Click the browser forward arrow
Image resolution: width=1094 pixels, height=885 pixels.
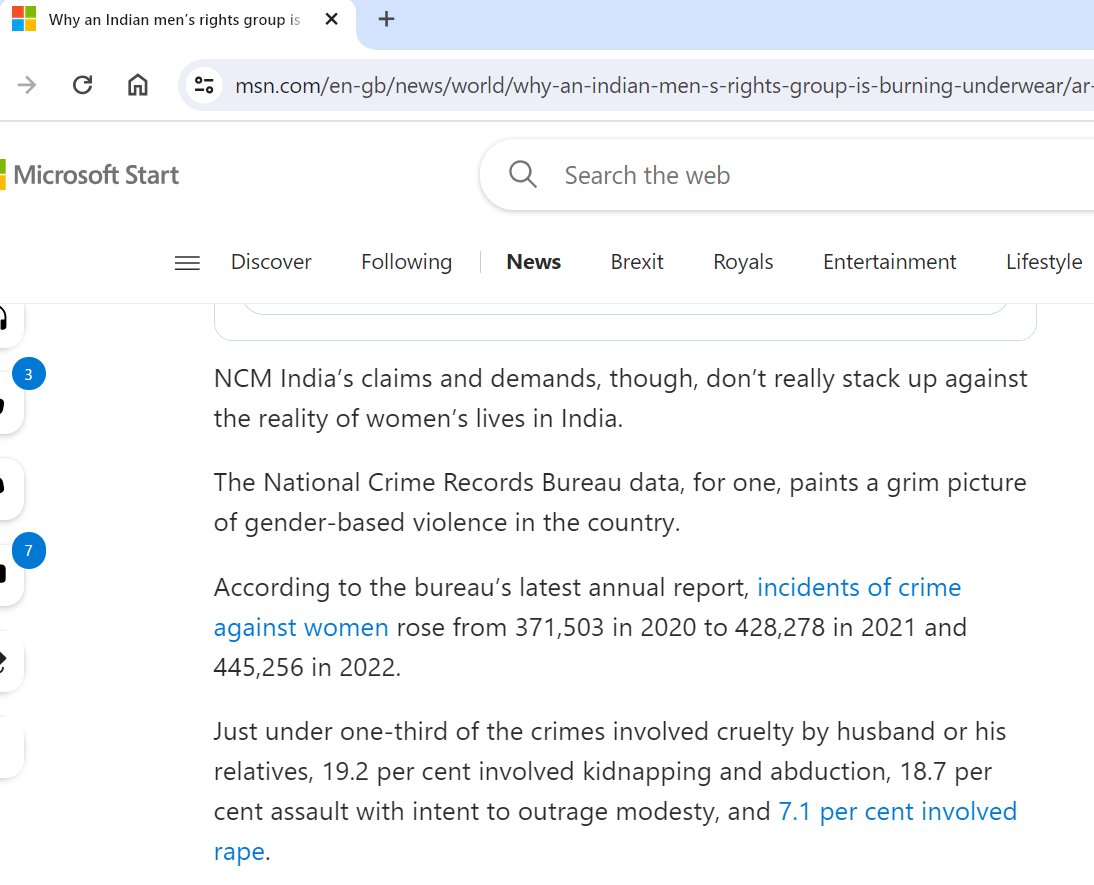click(27, 85)
